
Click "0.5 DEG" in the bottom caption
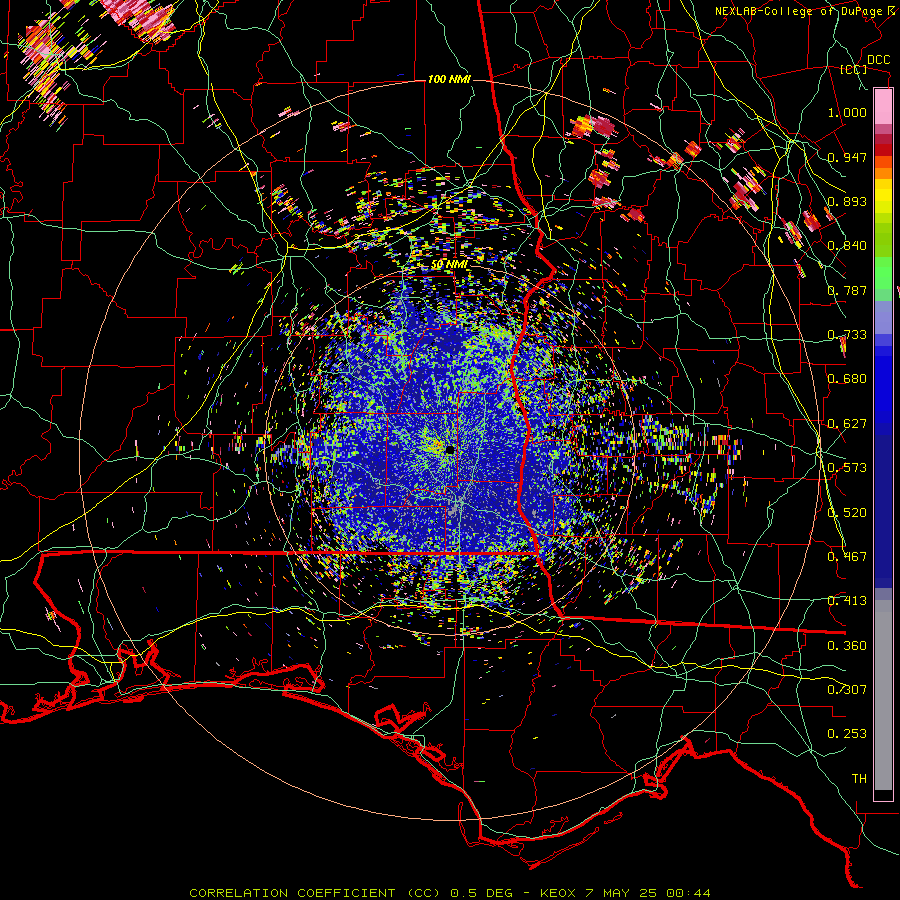(x=483, y=893)
